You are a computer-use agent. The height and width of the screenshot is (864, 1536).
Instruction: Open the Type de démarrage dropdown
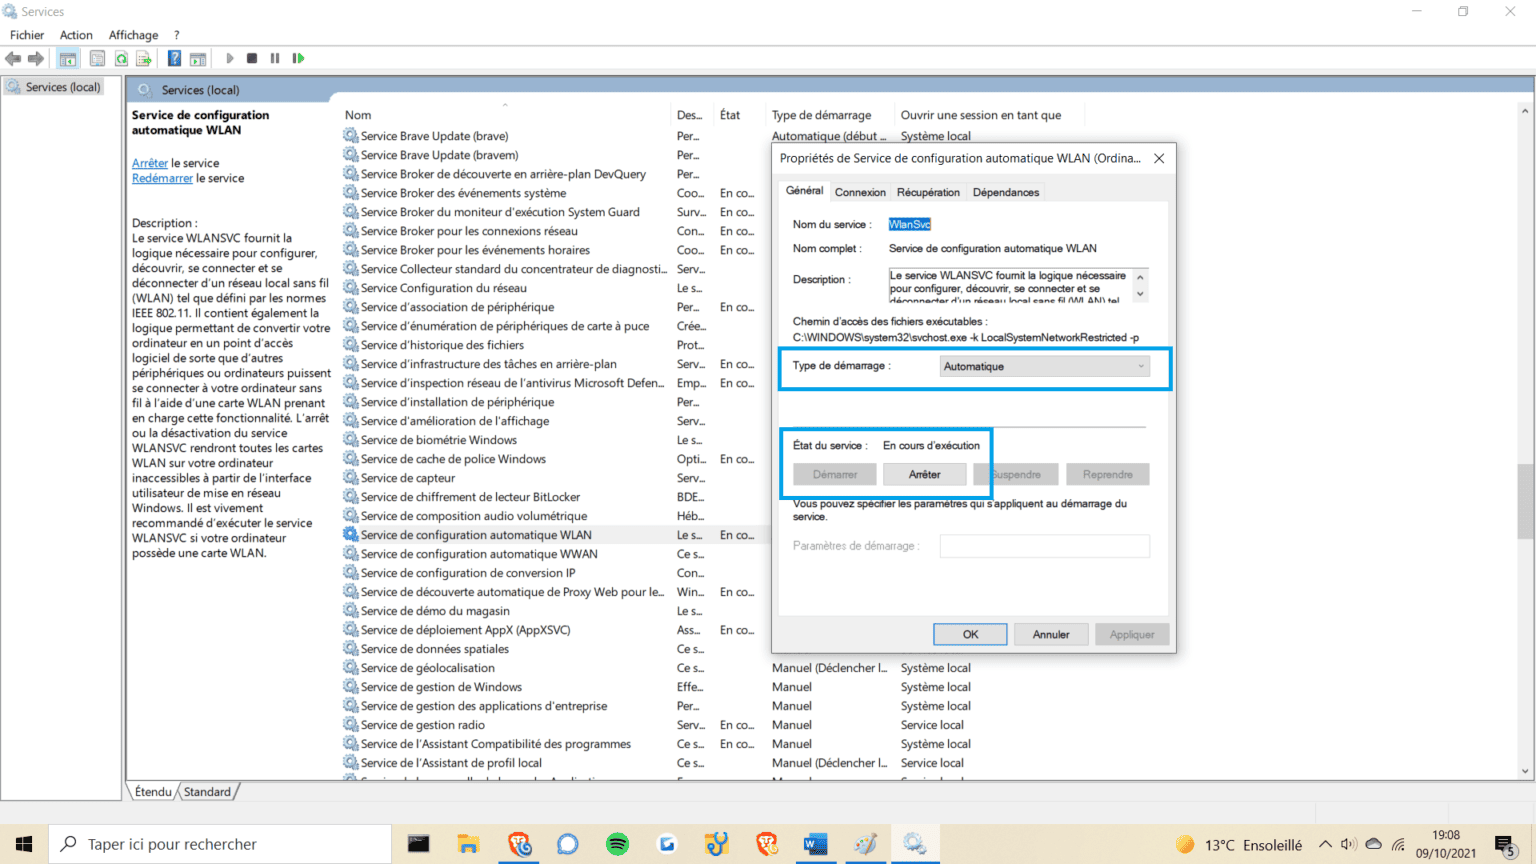click(1045, 366)
